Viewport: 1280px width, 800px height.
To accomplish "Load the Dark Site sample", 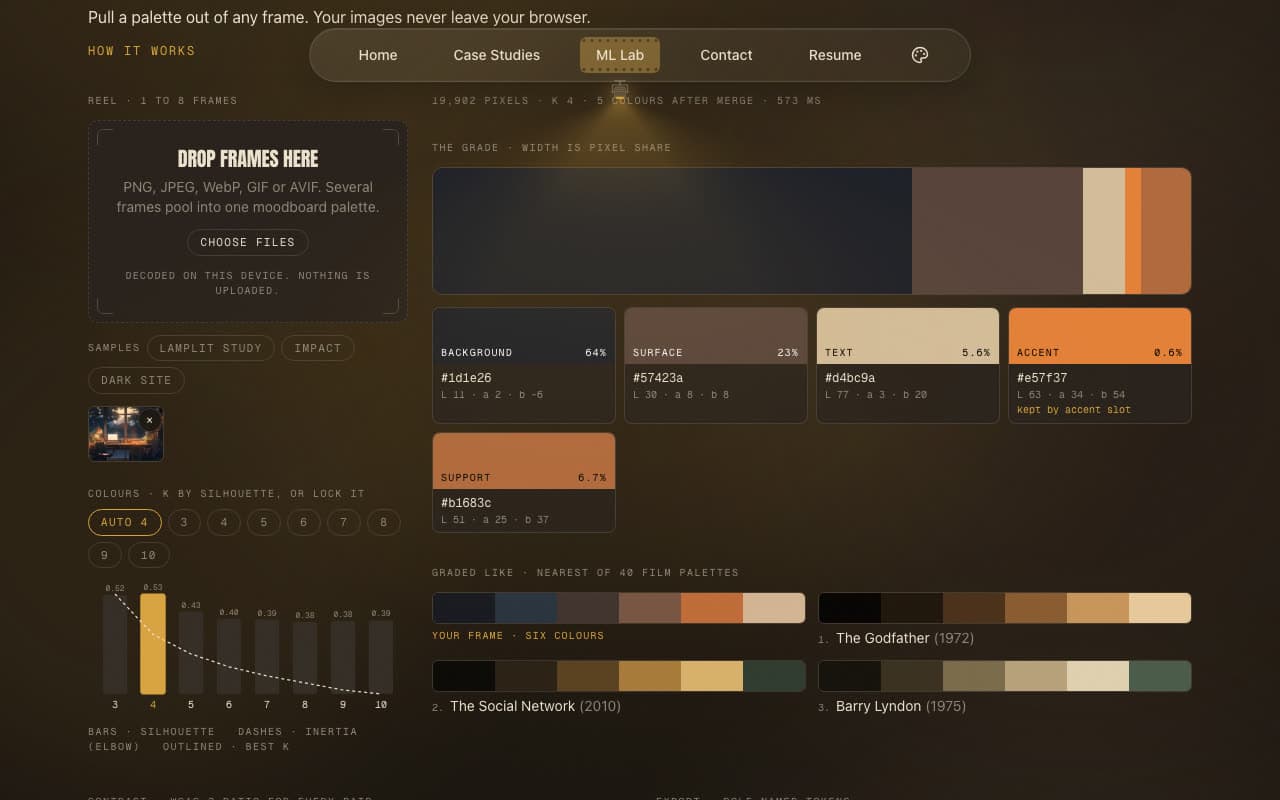I will click(136, 380).
